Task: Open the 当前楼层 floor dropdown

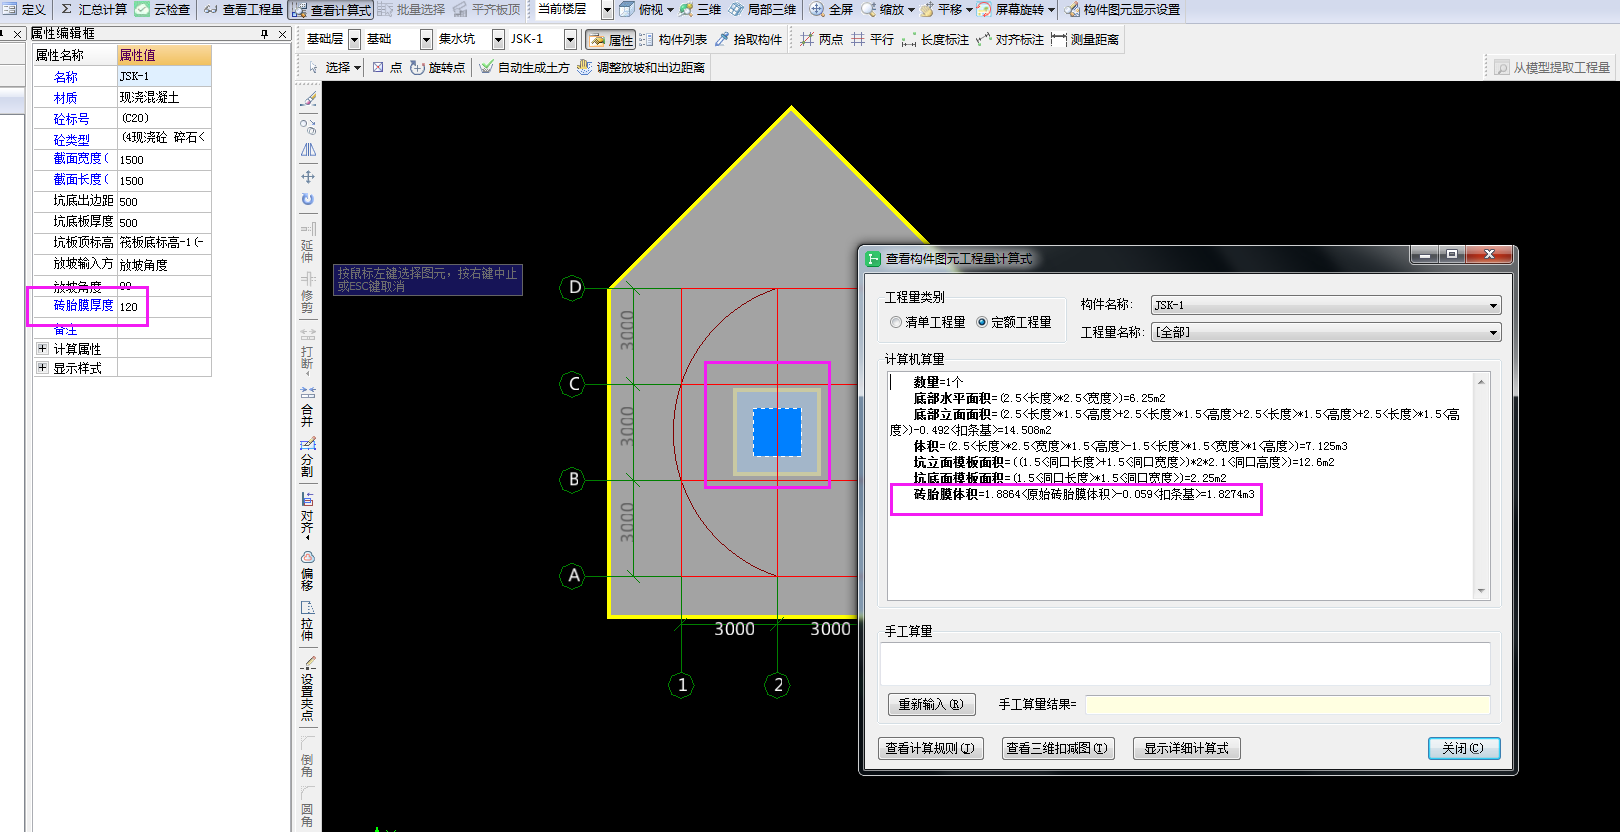Action: tap(607, 10)
